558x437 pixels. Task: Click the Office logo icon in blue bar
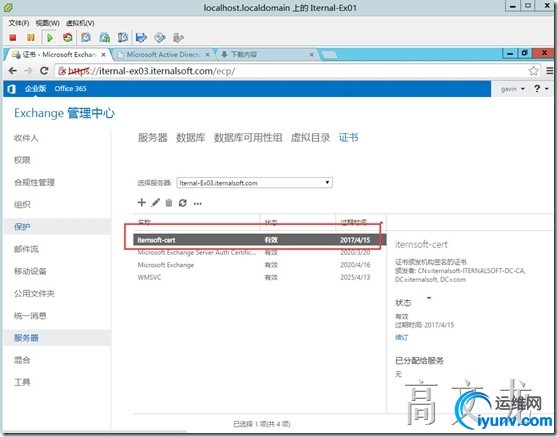pyautogui.click(x=11, y=89)
